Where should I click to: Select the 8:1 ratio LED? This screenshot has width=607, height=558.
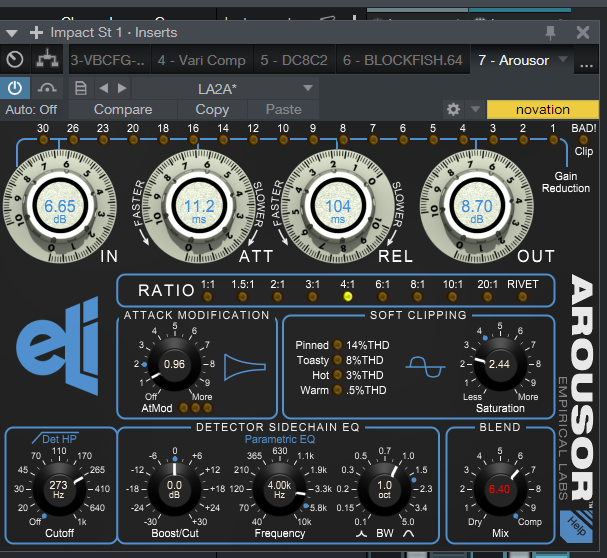417,297
